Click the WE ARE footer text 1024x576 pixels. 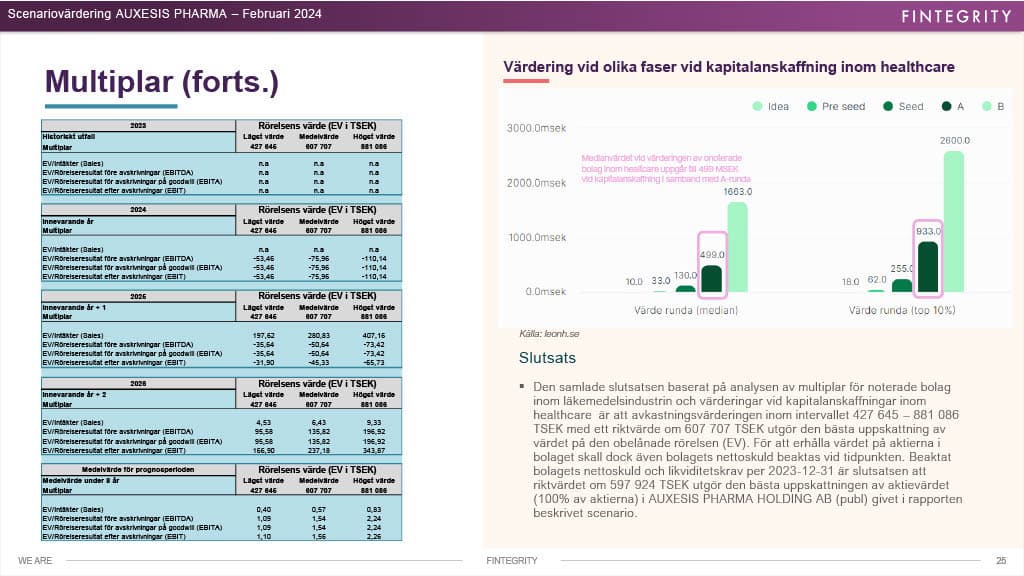click(x=35, y=560)
